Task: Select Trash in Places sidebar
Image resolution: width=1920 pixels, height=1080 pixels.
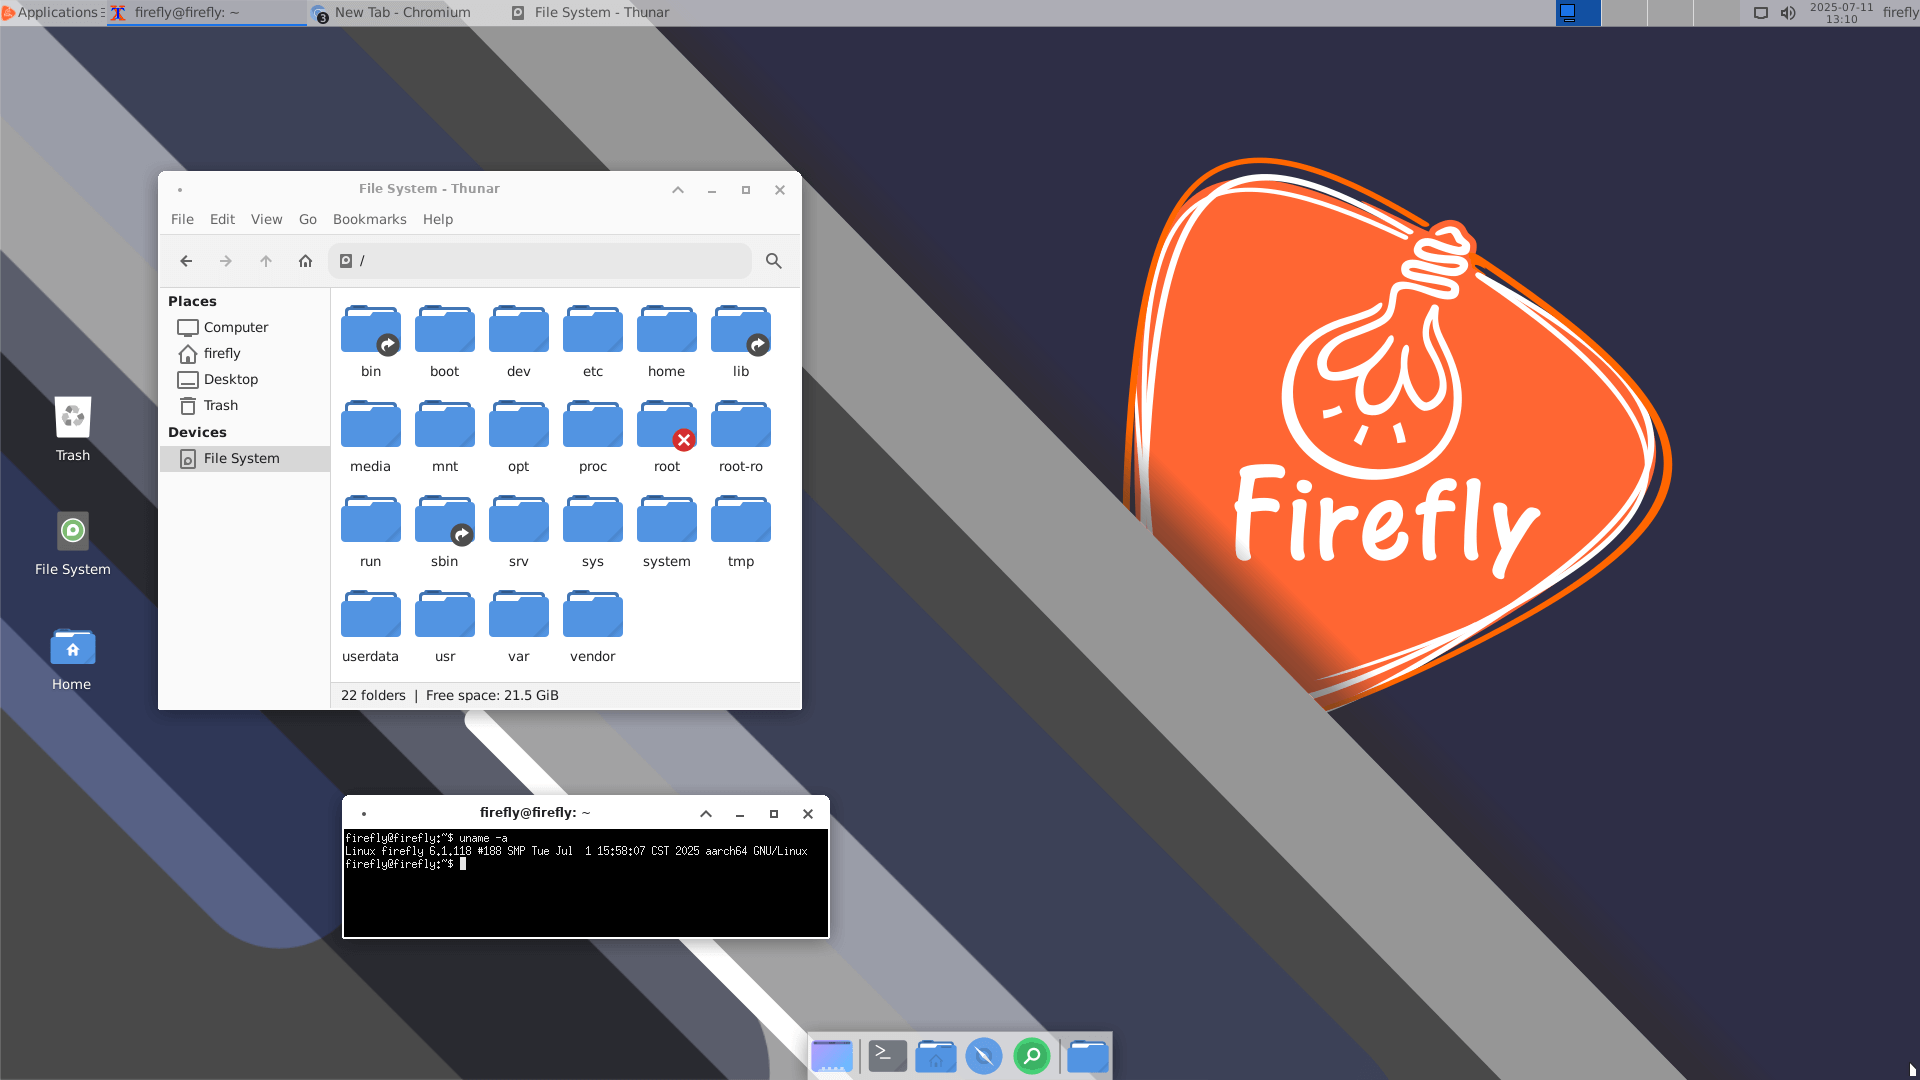Action: point(245,405)
